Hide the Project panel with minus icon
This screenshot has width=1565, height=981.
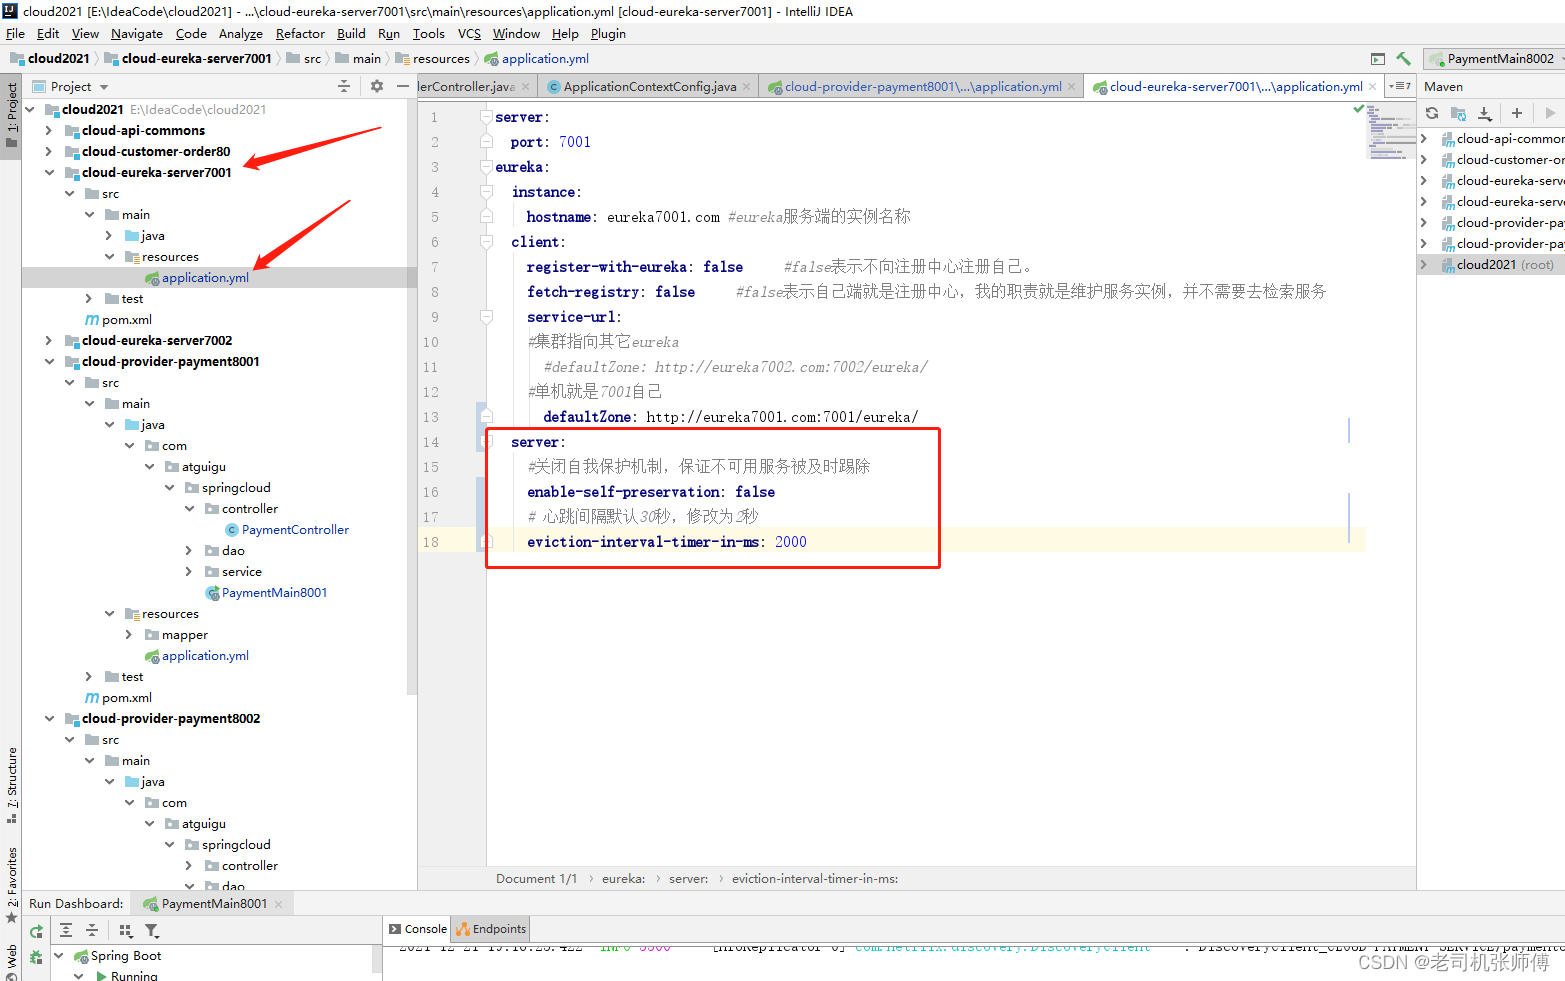pyautogui.click(x=403, y=87)
